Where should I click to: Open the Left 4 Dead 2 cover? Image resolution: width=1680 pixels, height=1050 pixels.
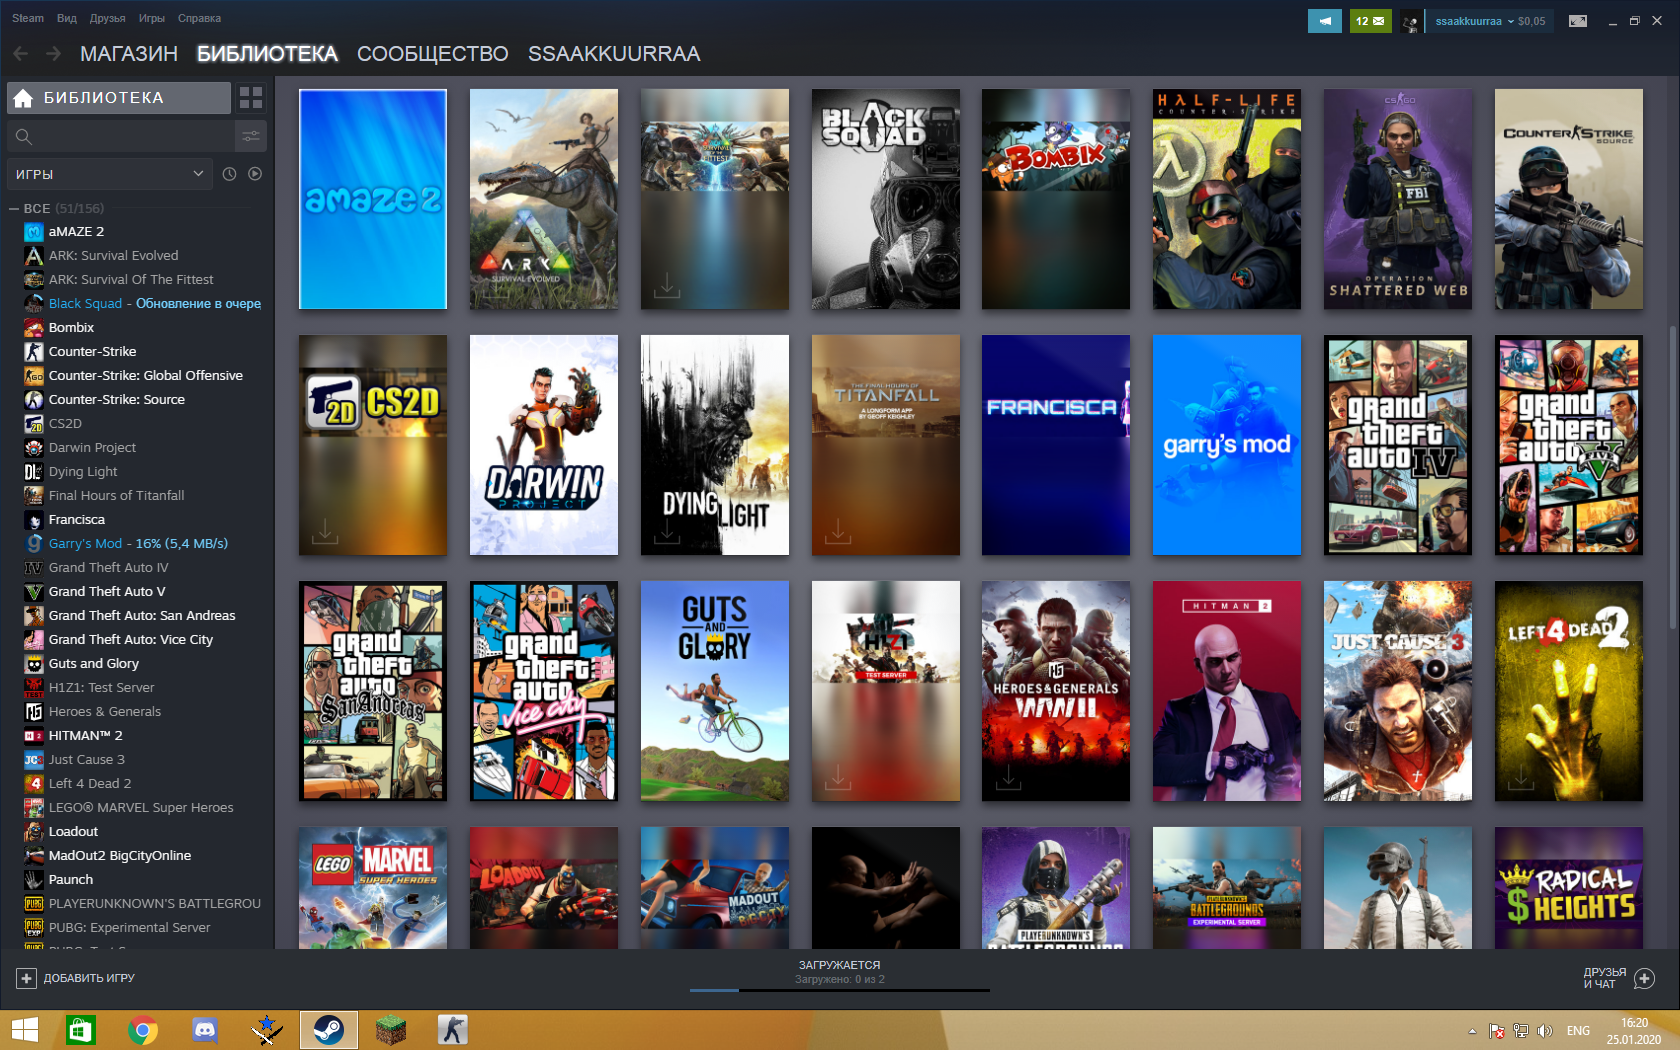pyautogui.click(x=1569, y=691)
